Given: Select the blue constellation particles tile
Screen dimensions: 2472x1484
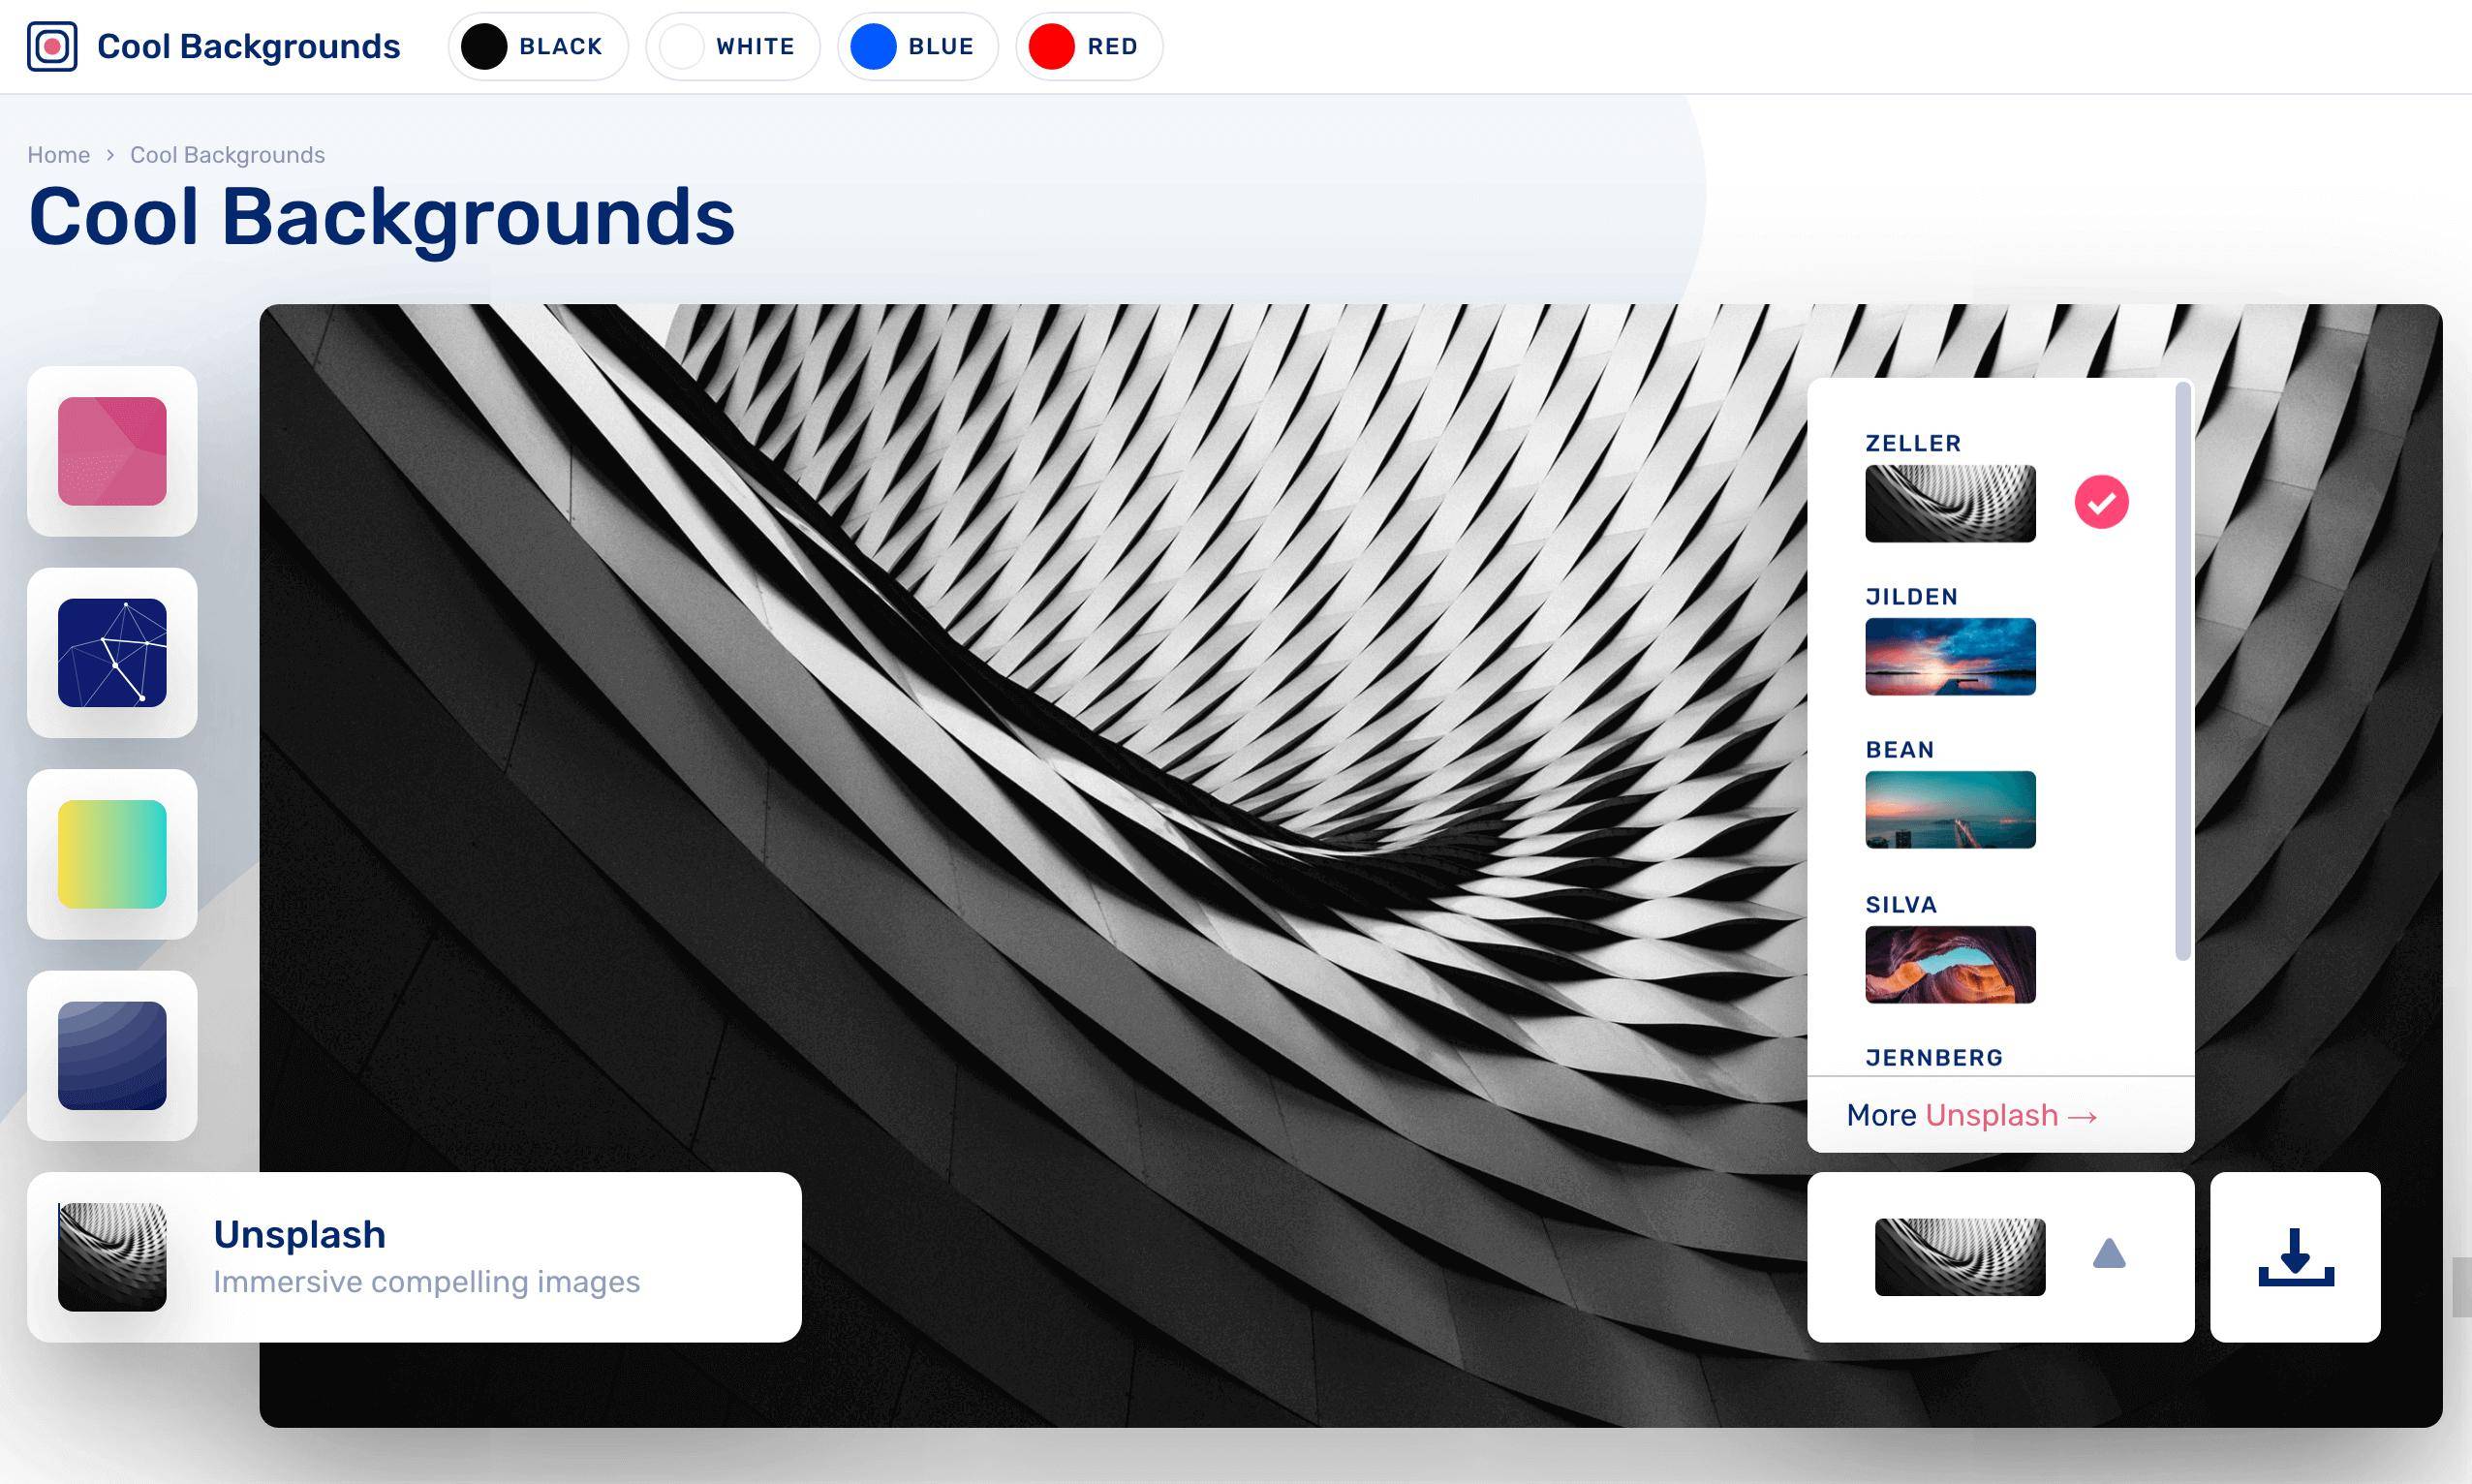Looking at the screenshot, I should (x=112, y=653).
